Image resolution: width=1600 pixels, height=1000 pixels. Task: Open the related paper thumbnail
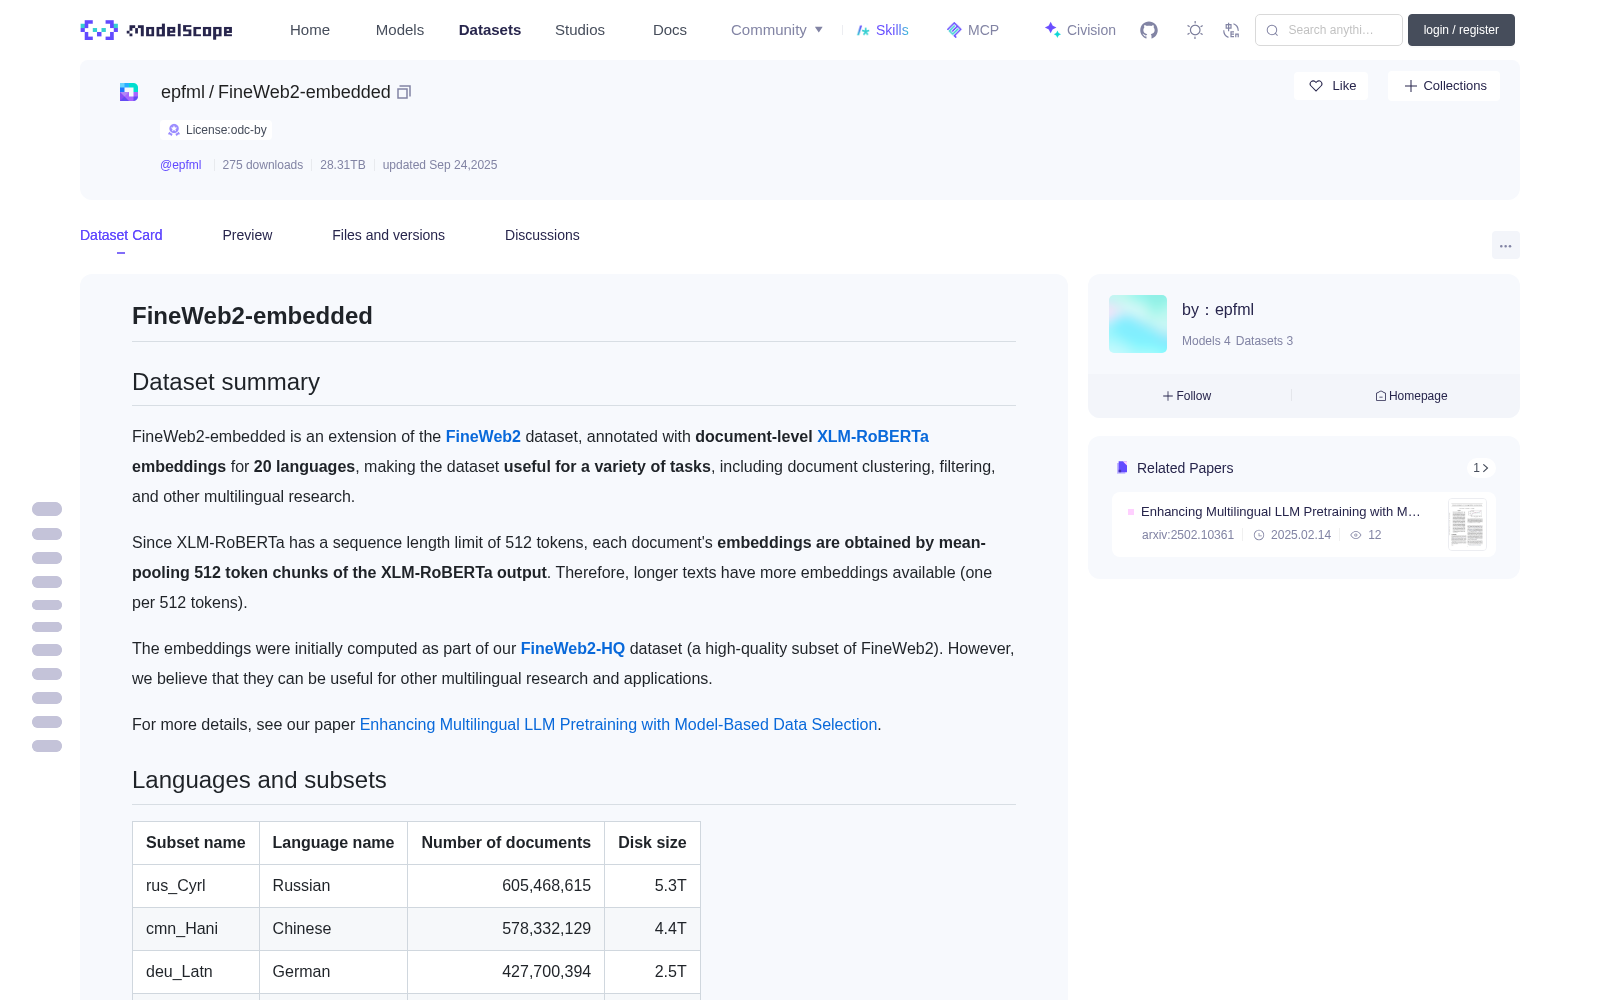pos(1467,524)
